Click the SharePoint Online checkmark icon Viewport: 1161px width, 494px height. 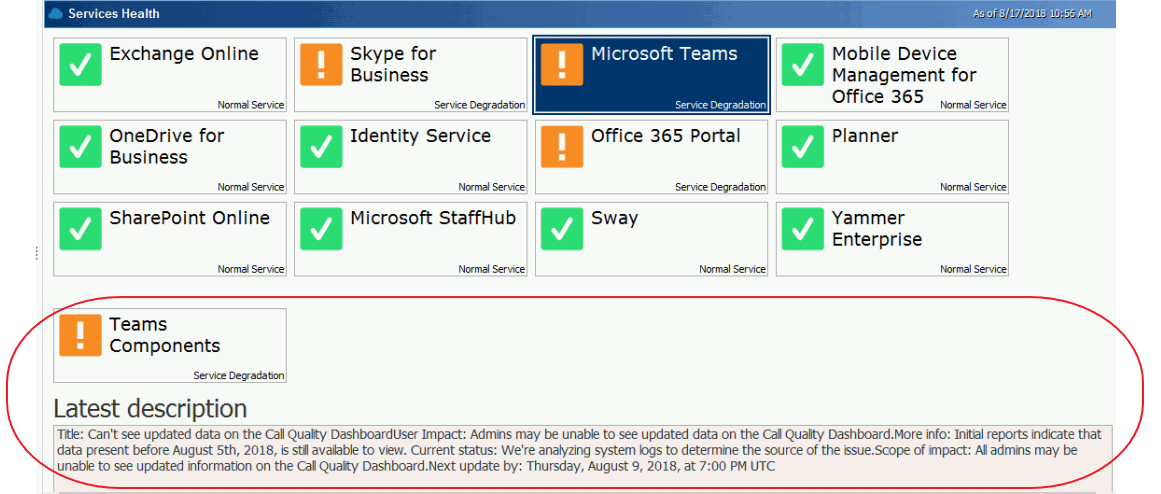(x=80, y=228)
